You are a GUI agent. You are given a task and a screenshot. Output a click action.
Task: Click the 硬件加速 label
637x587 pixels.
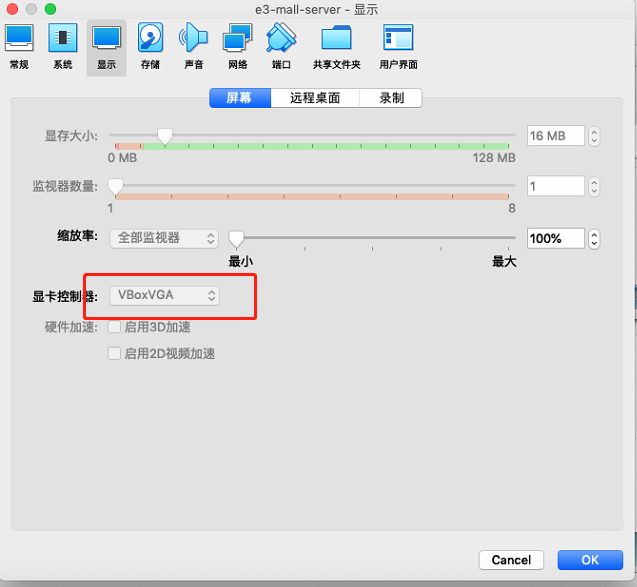pyautogui.click(x=71, y=327)
